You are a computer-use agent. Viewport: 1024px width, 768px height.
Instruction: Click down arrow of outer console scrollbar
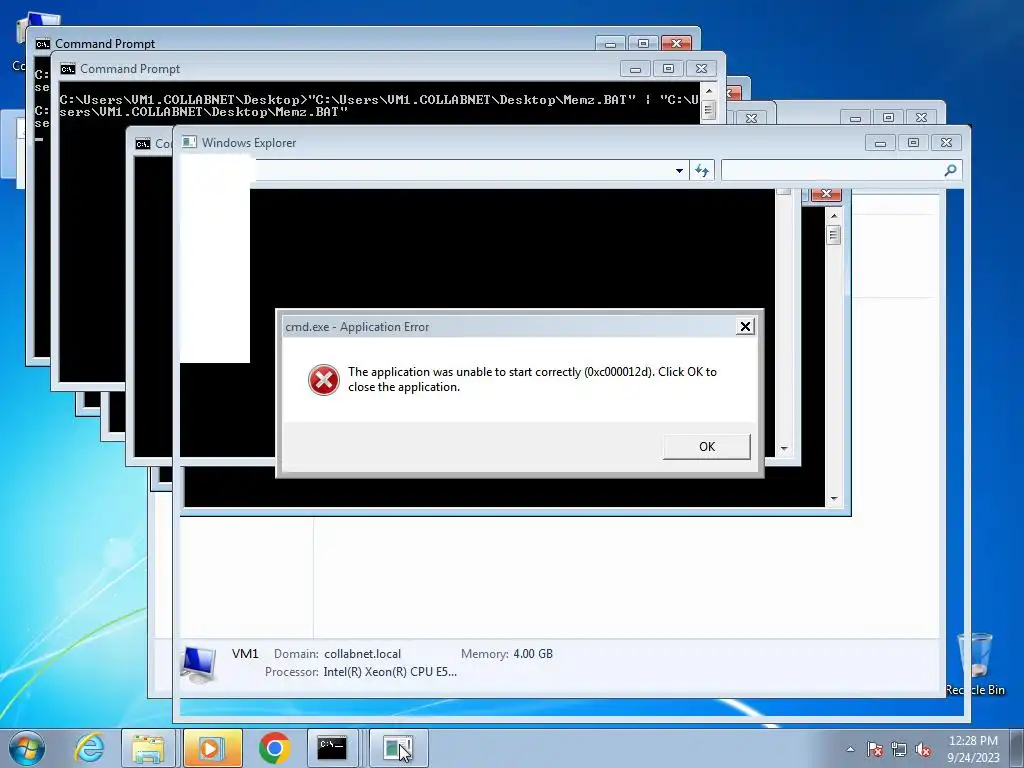[x=833, y=499]
